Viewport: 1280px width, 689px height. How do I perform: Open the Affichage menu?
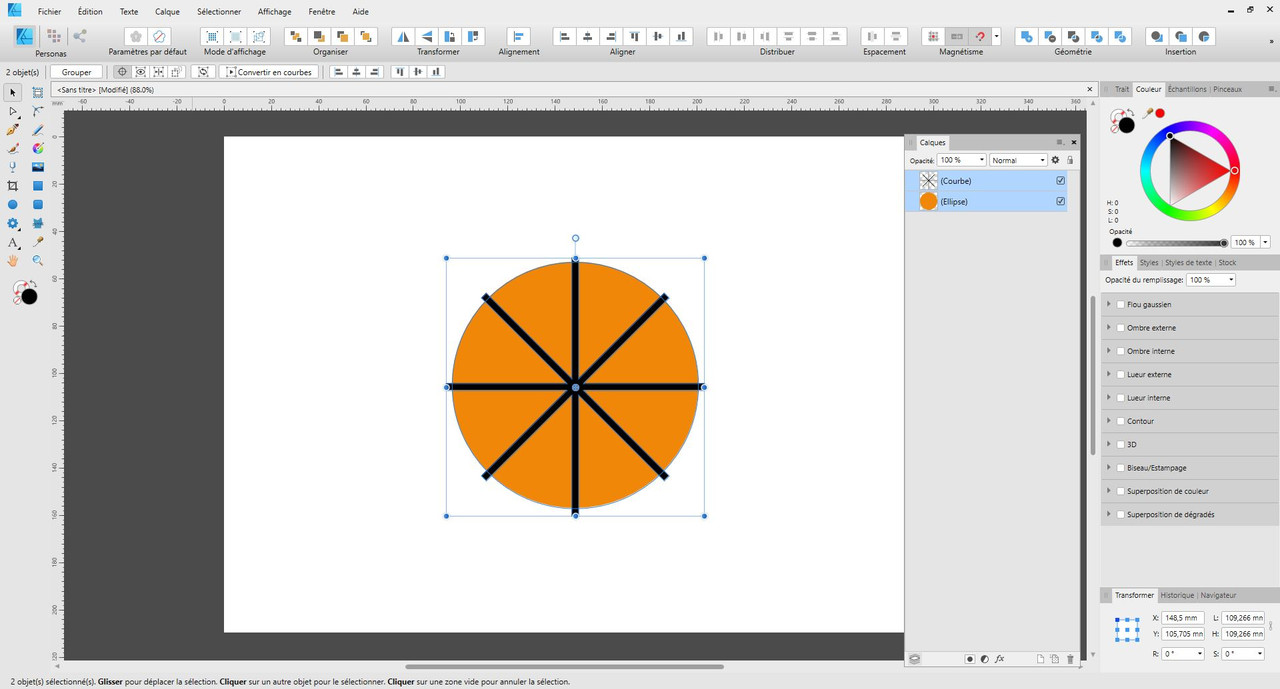tap(275, 11)
